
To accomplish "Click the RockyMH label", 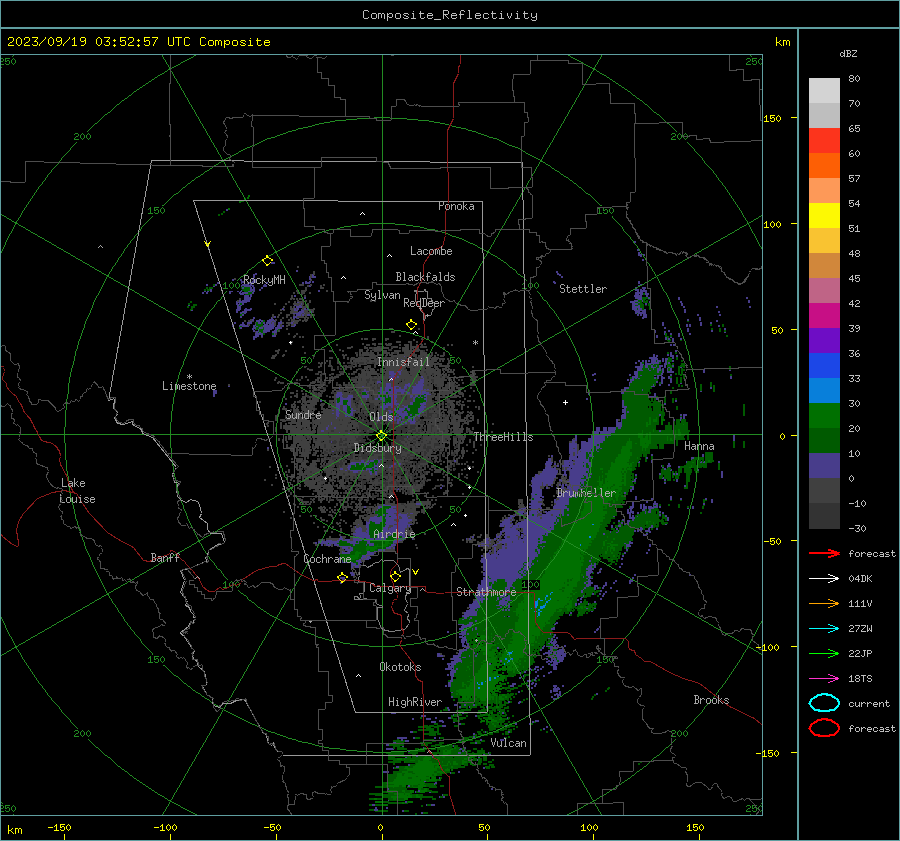I will click(264, 280).
